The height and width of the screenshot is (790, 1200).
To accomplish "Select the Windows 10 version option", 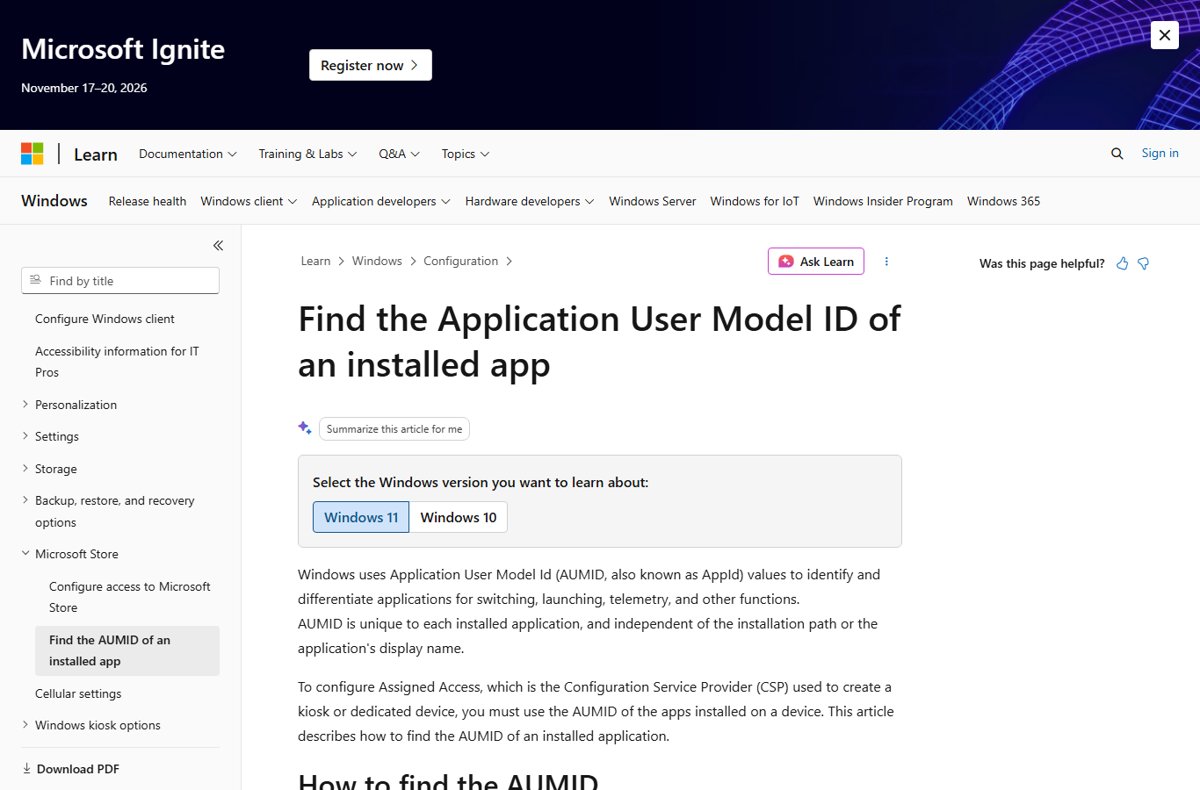I will point(458,517).
